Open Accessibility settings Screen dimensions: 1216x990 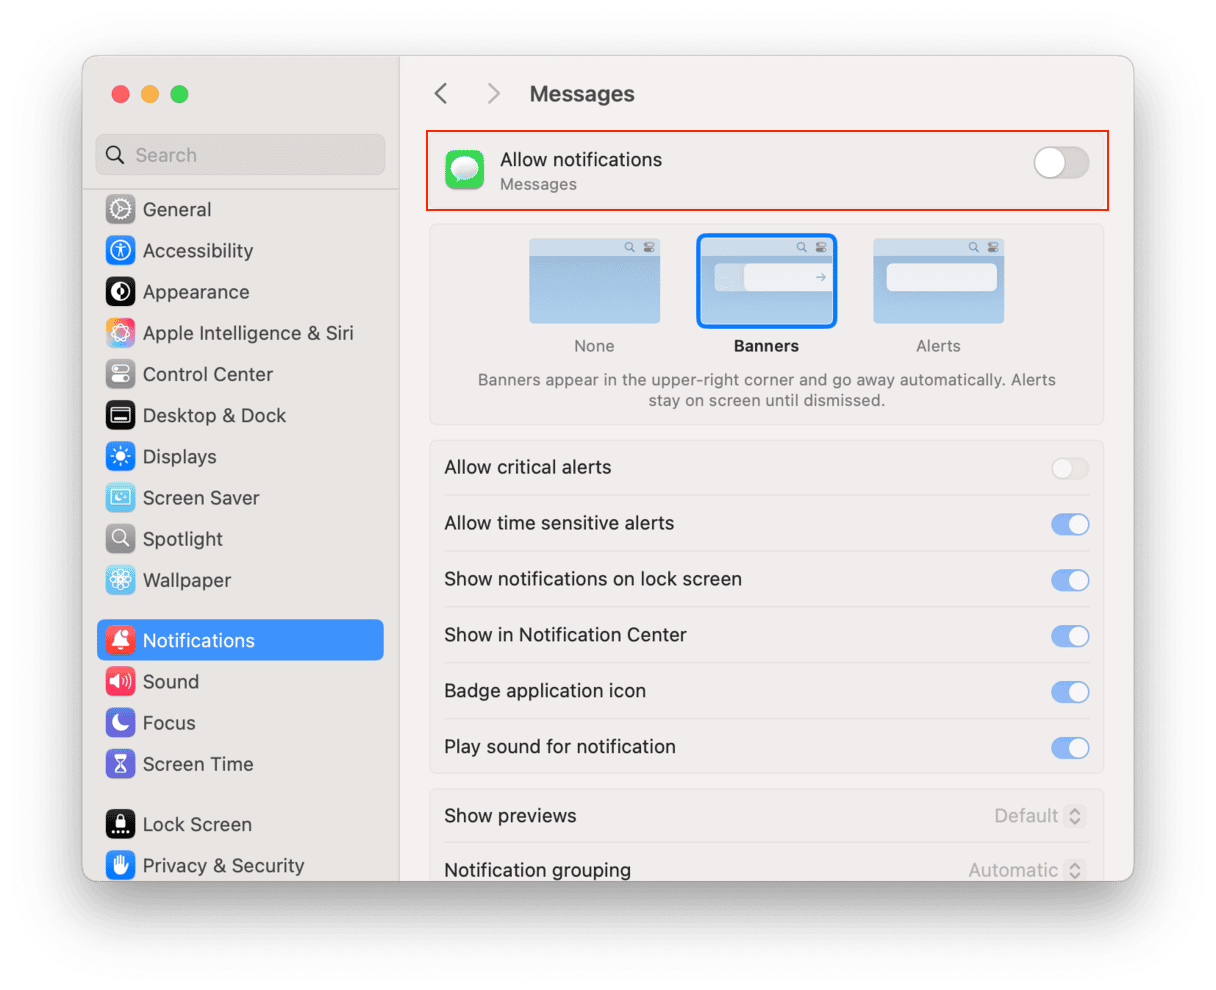pos(240,250)
